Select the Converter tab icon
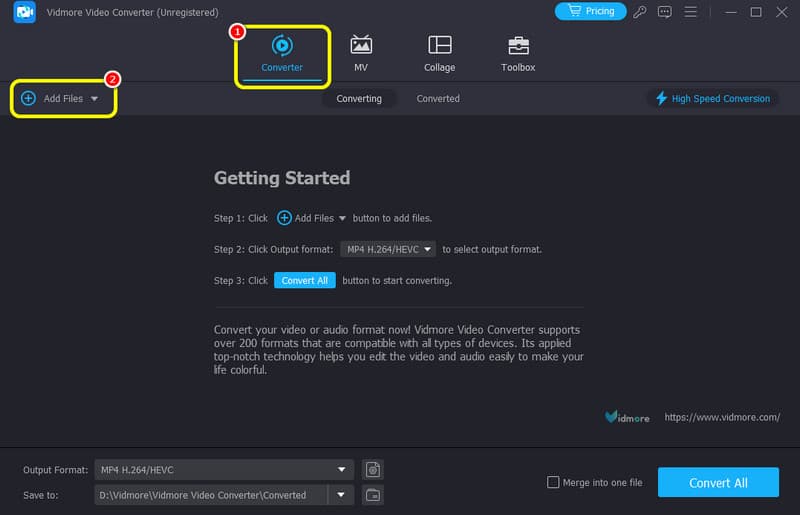800x515 pixels. click(282, 46)
